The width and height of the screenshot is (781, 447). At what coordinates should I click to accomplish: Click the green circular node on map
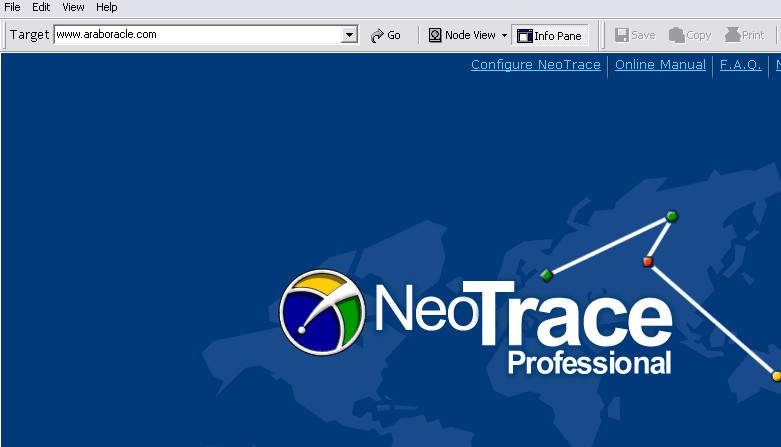[672, 216]
